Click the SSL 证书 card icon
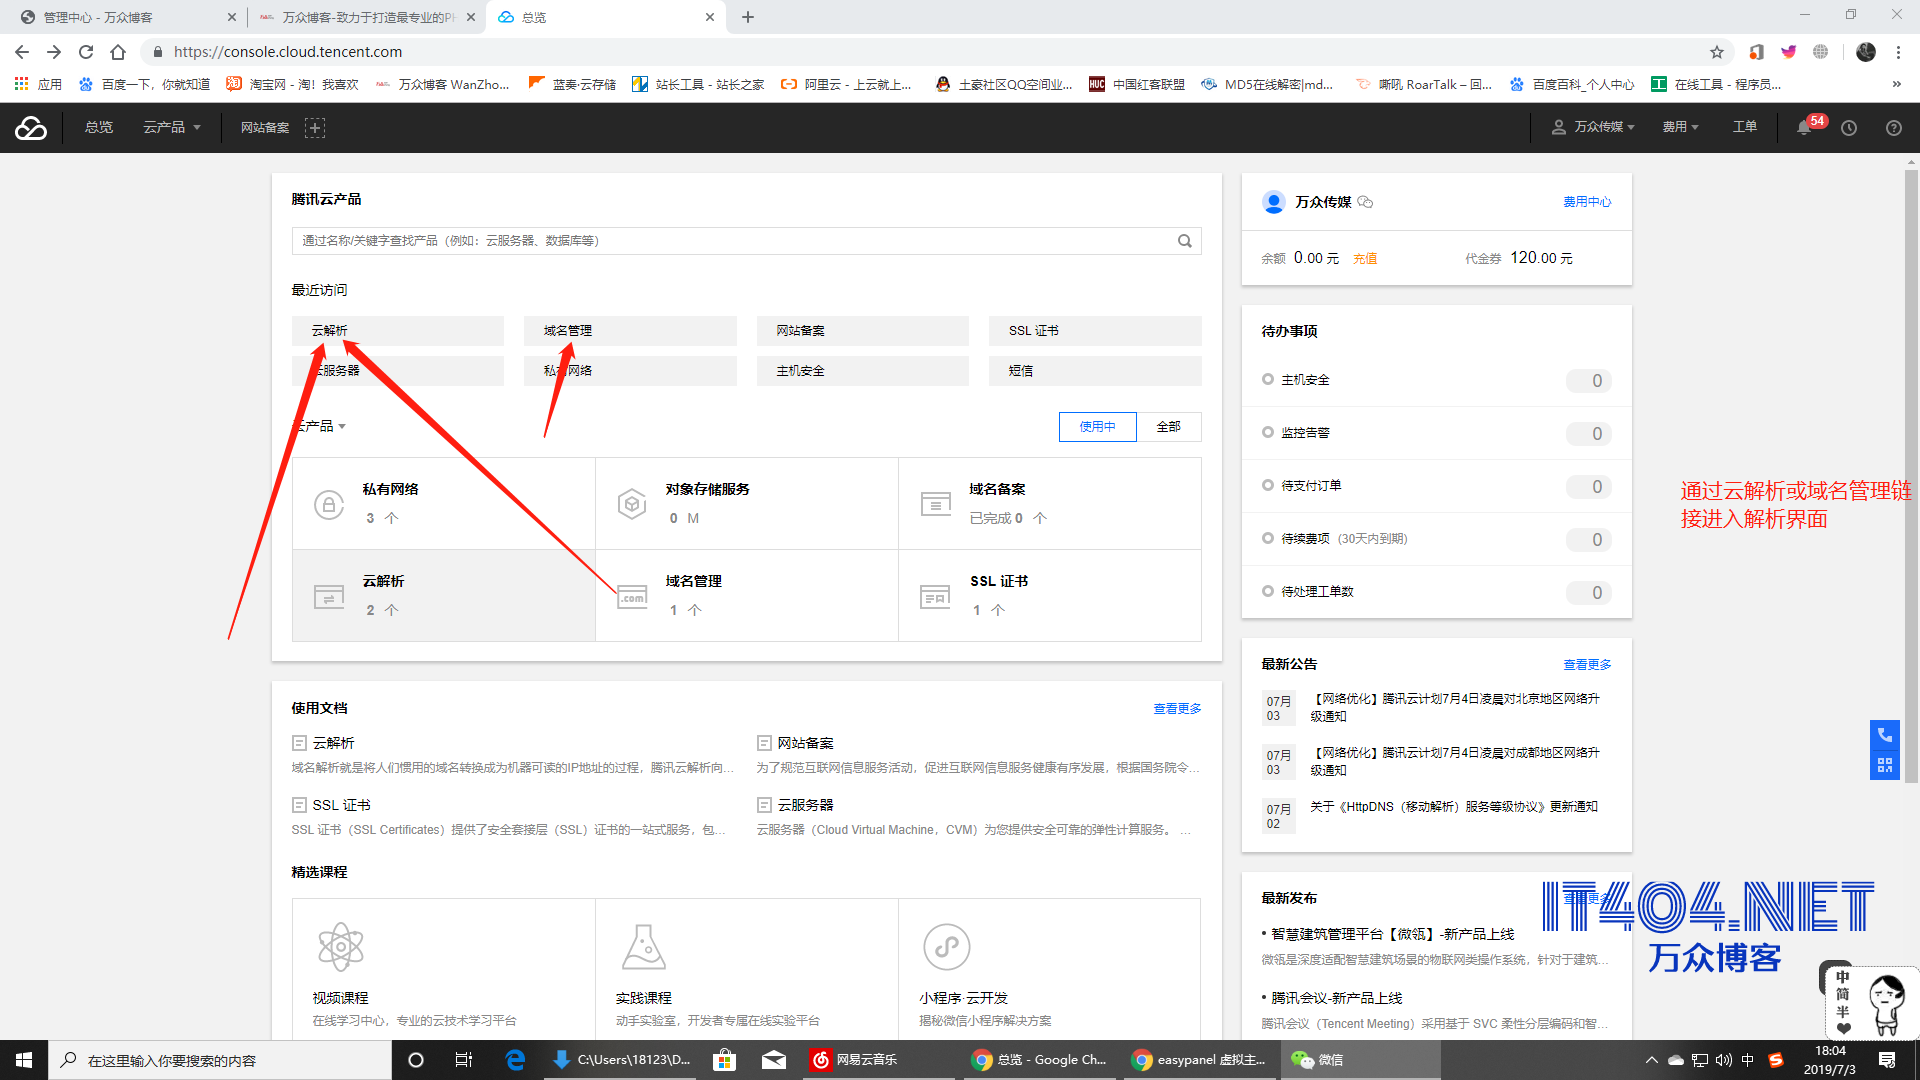The image size is (1920, 1080). point(935,597)
